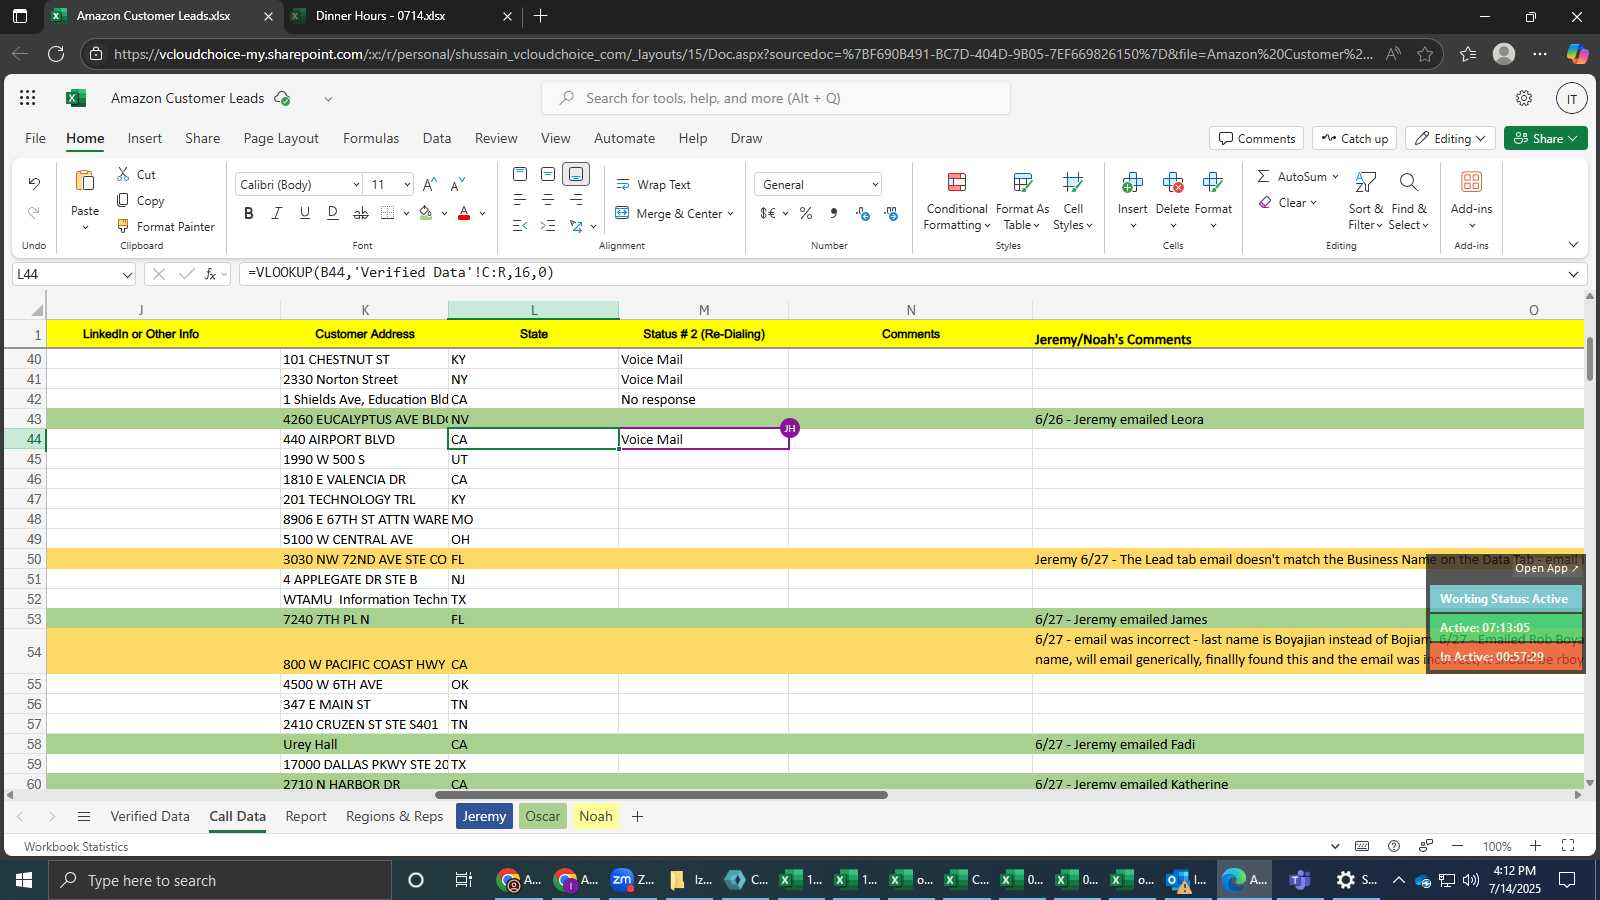This screenshot has width=1600, height=900.
Task: Click the Delete cells icon
Action: point(1173,182)
